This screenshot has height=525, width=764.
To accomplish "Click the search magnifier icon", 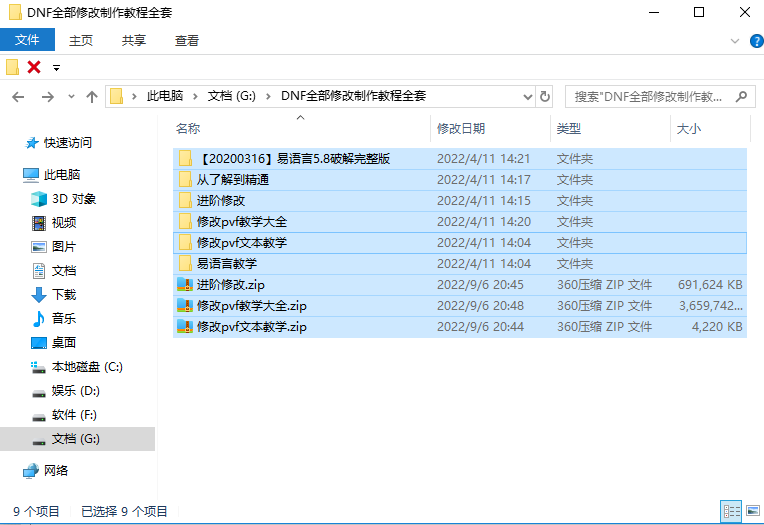I will point(741,96).
